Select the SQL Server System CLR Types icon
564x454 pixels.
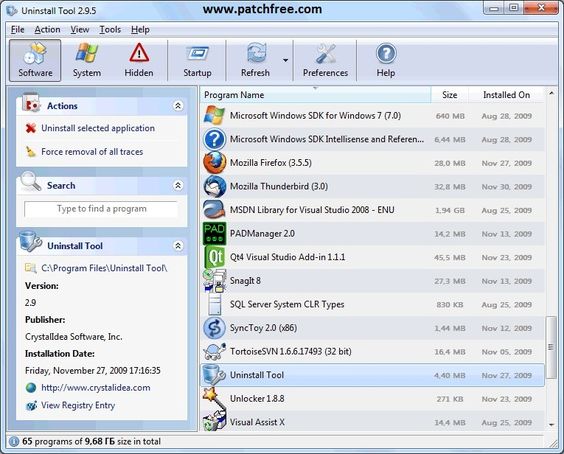coord(214,304)
